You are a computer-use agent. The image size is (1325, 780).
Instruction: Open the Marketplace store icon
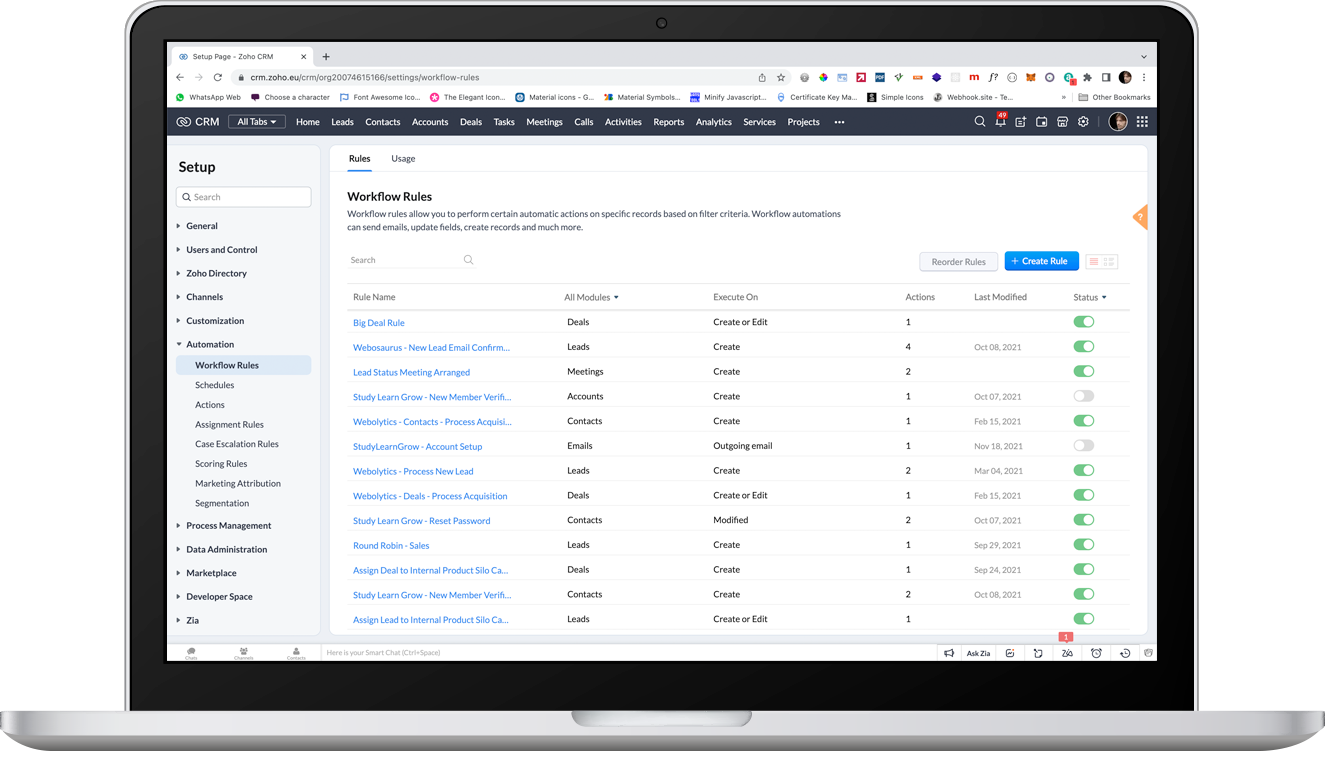coord(1062,121)
